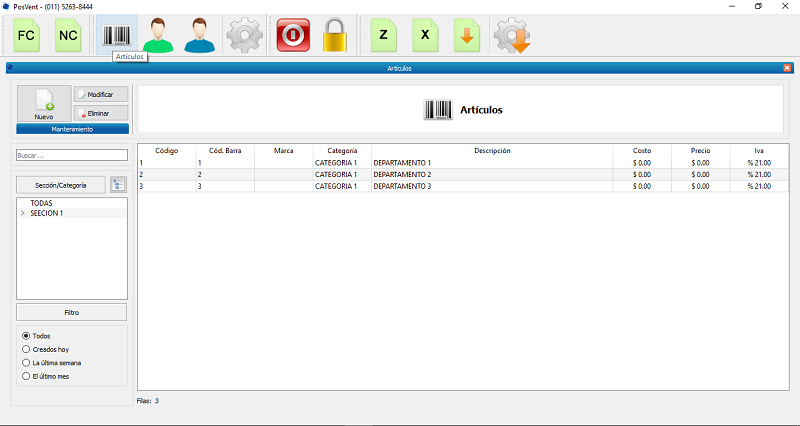Focus the Buscar search field
The width and height of the screenshot is (800, 426).
click(x=72, y=155)
